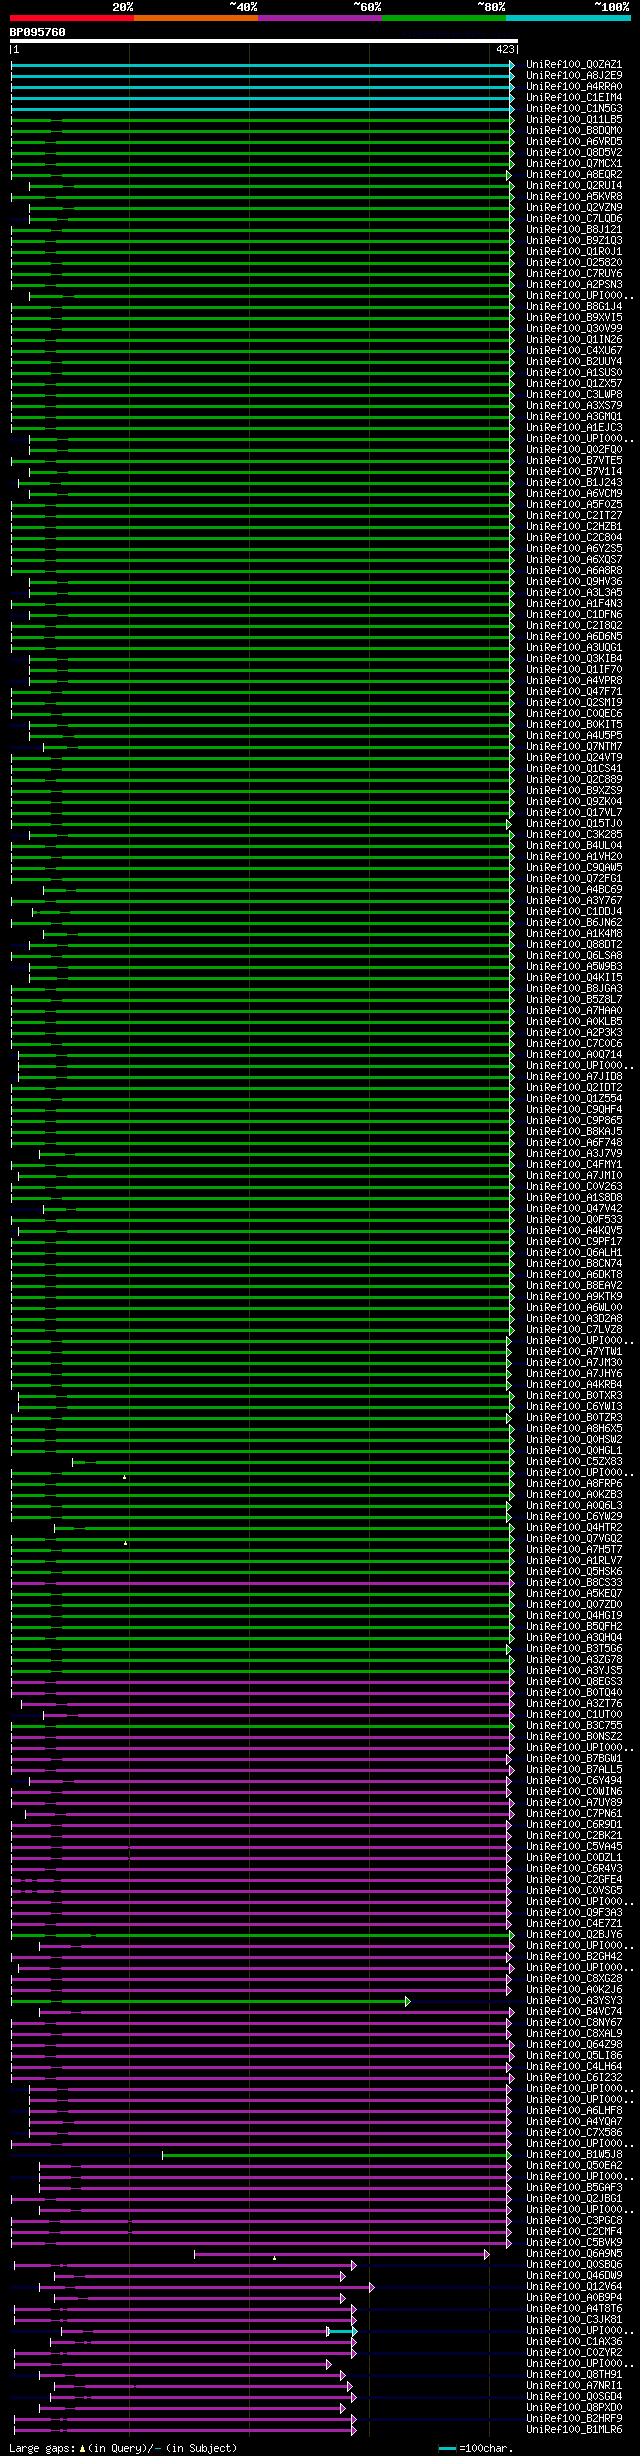Click the UniRef100_A8EQR2 label
Viewport: 640px width, 2456px height.
click(574, 175)
